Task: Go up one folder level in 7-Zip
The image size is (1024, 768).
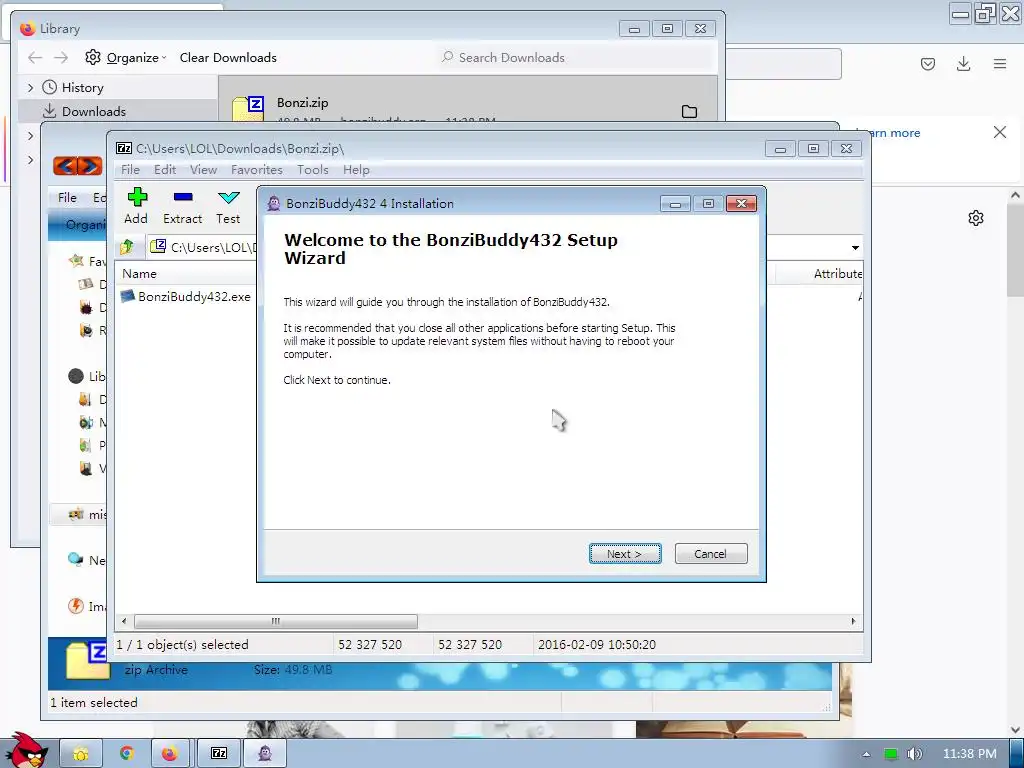Action: [127, 247]
